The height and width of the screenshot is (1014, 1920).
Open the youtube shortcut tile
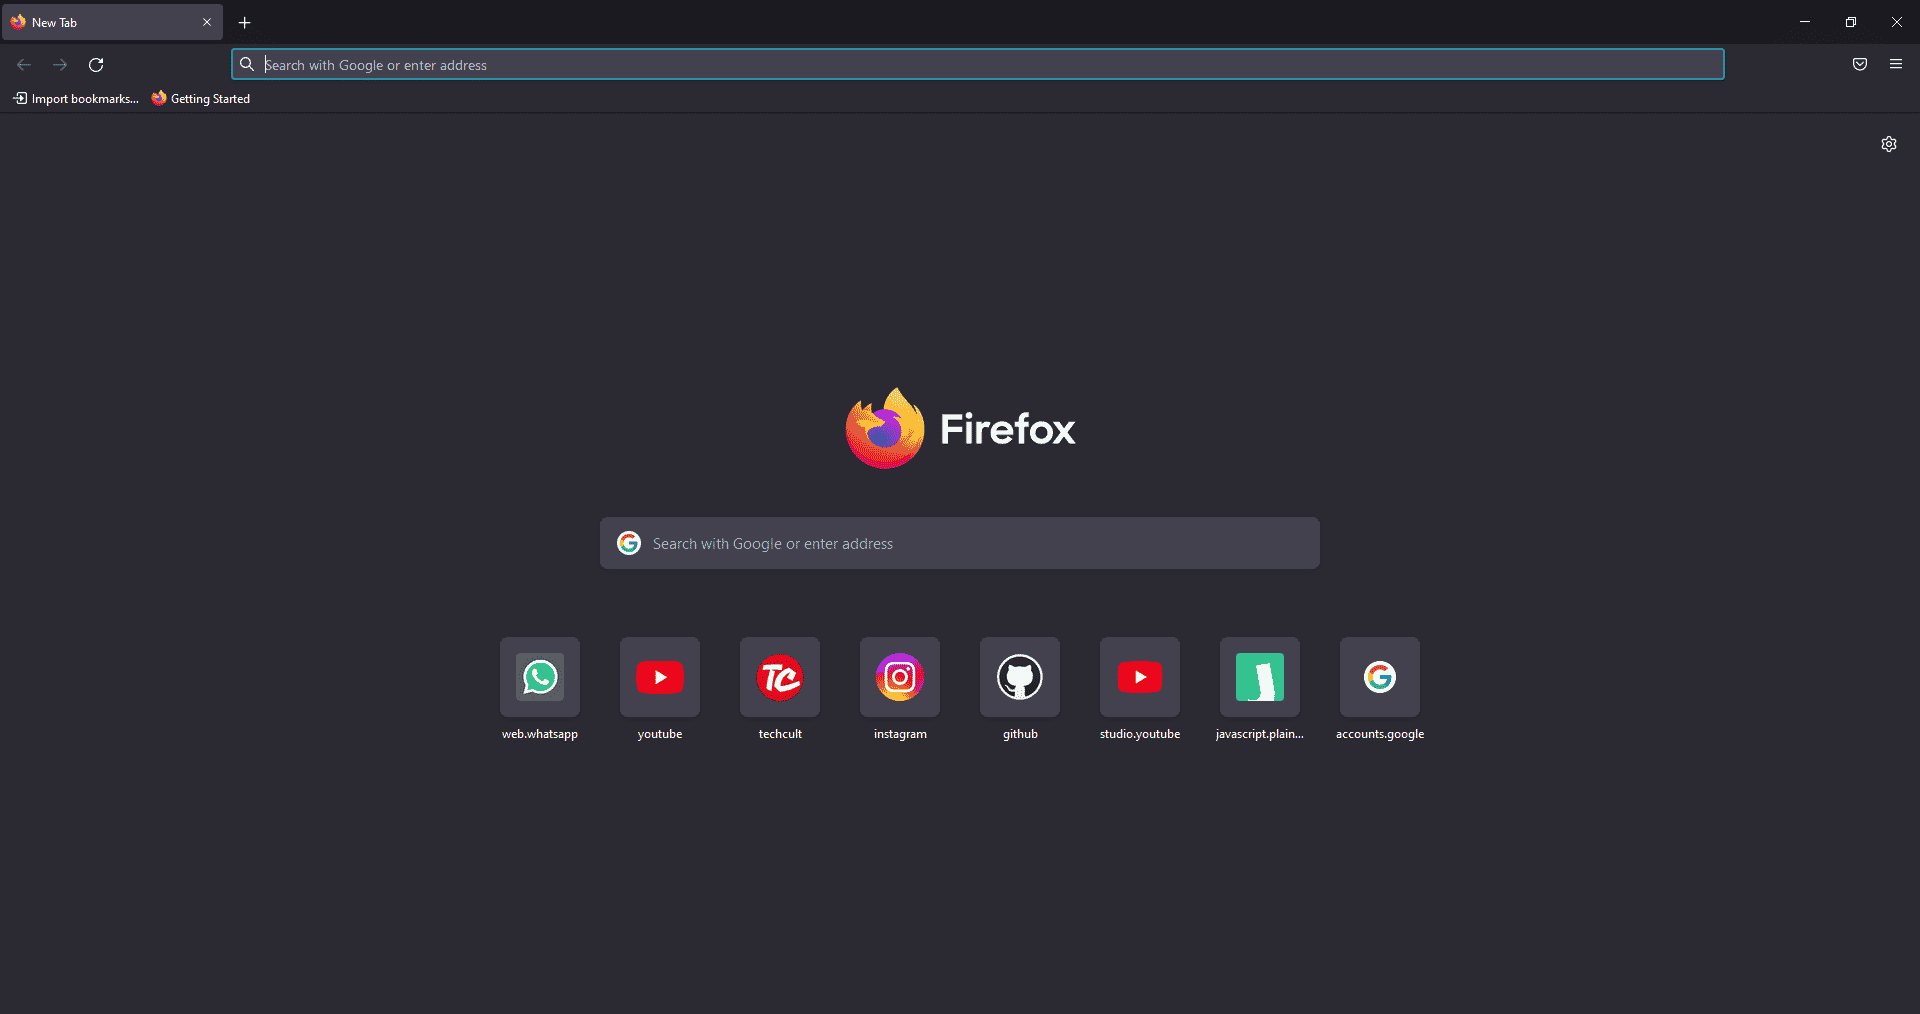[x=660, y=677]
